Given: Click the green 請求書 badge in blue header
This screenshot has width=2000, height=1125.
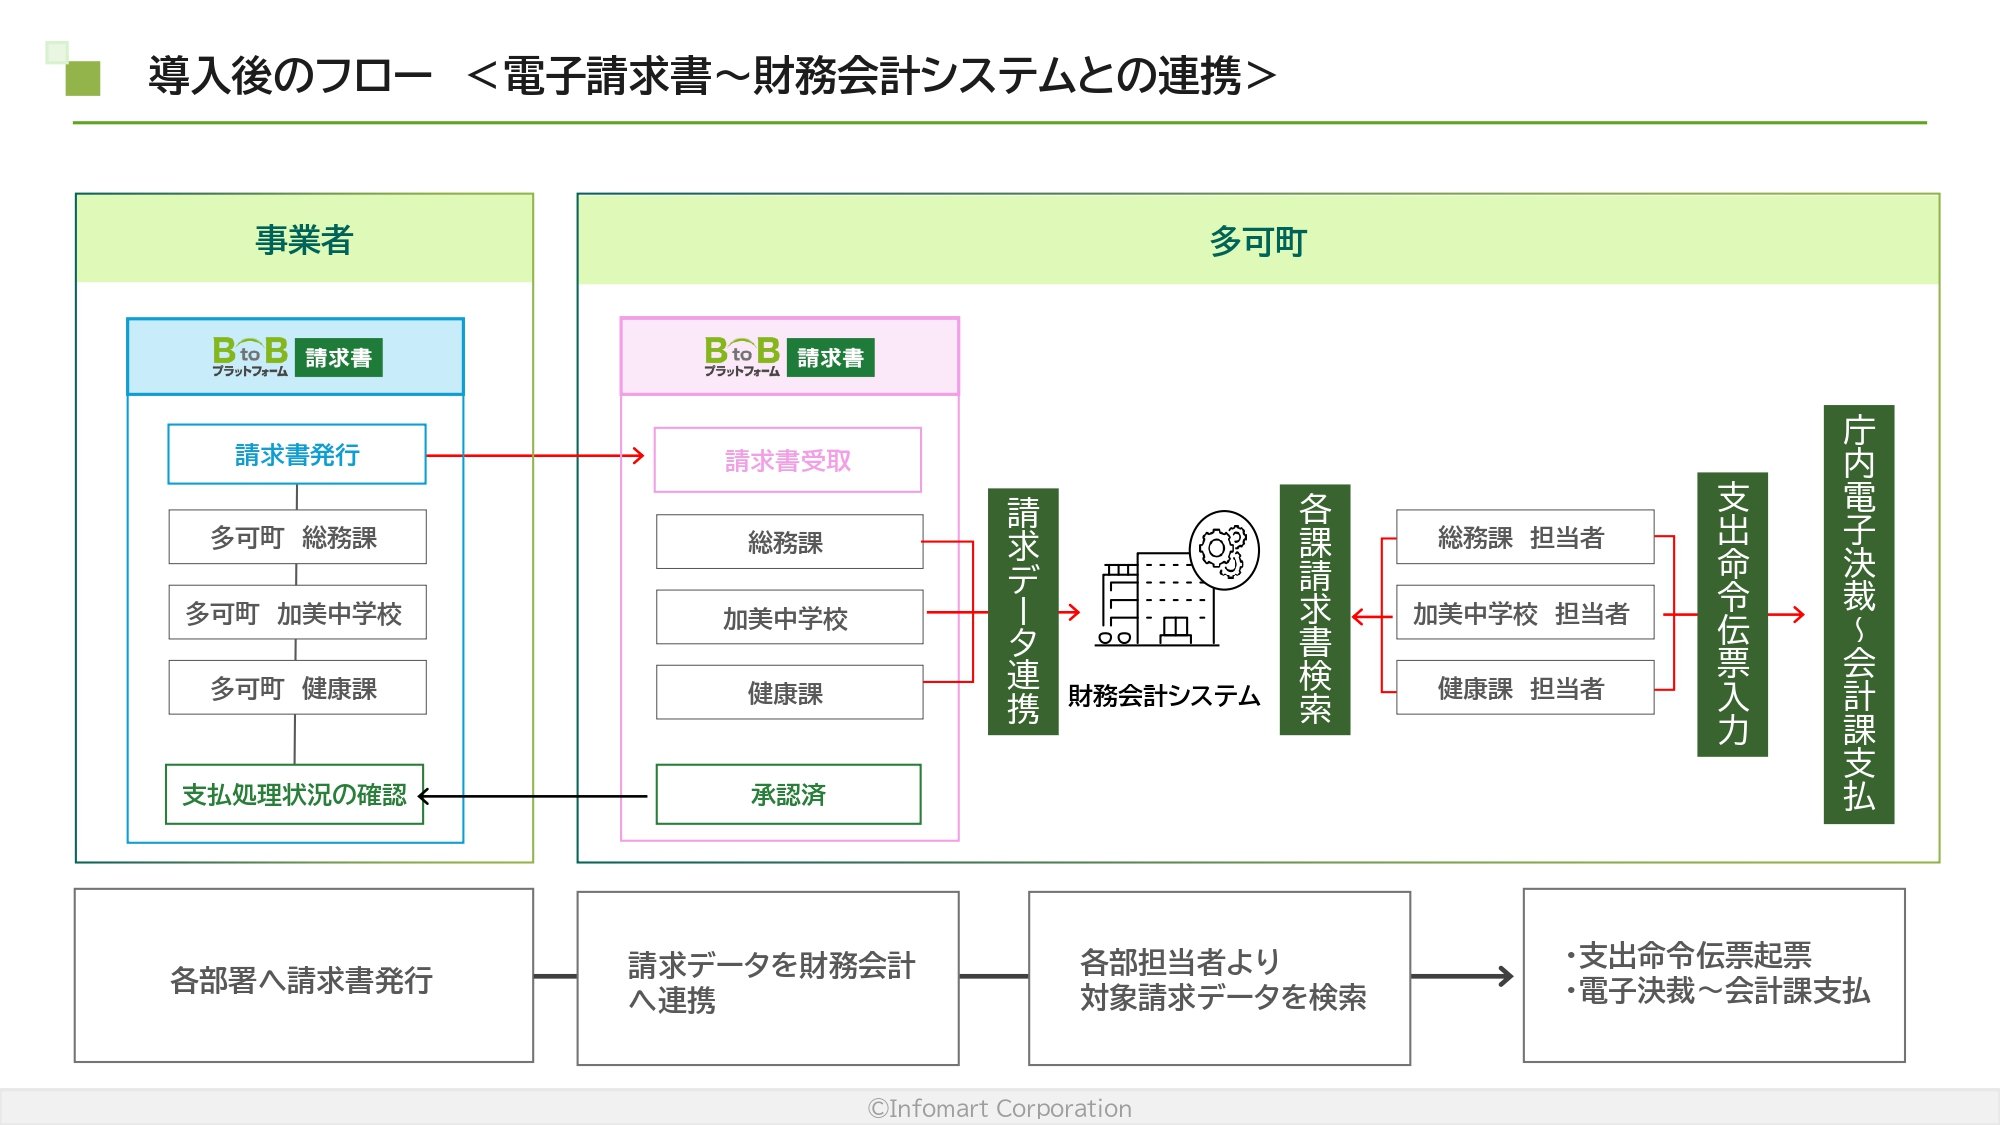Looking at the screenshot, I should [x=338, y=357].
